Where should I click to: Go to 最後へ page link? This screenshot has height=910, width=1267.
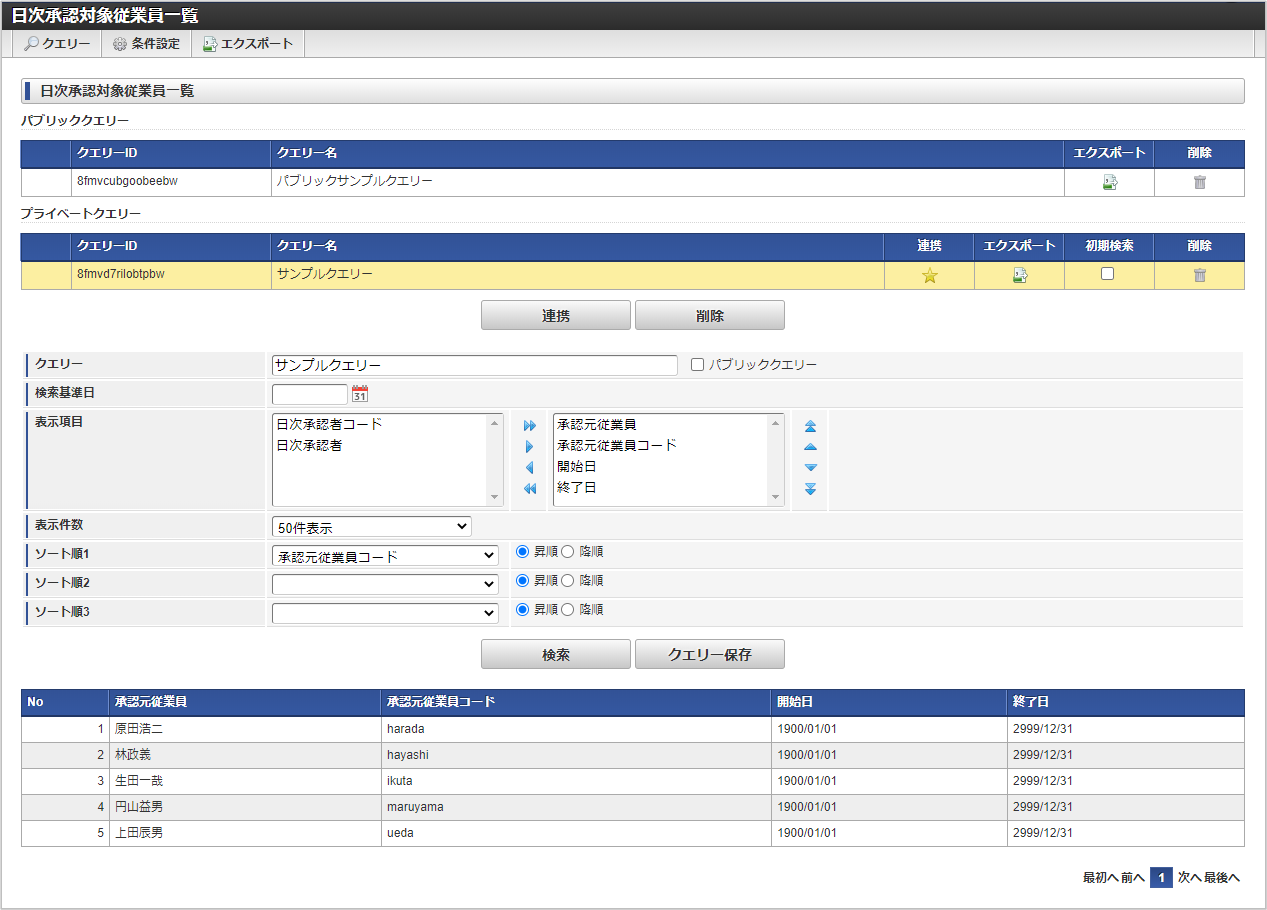(1222, 878)
